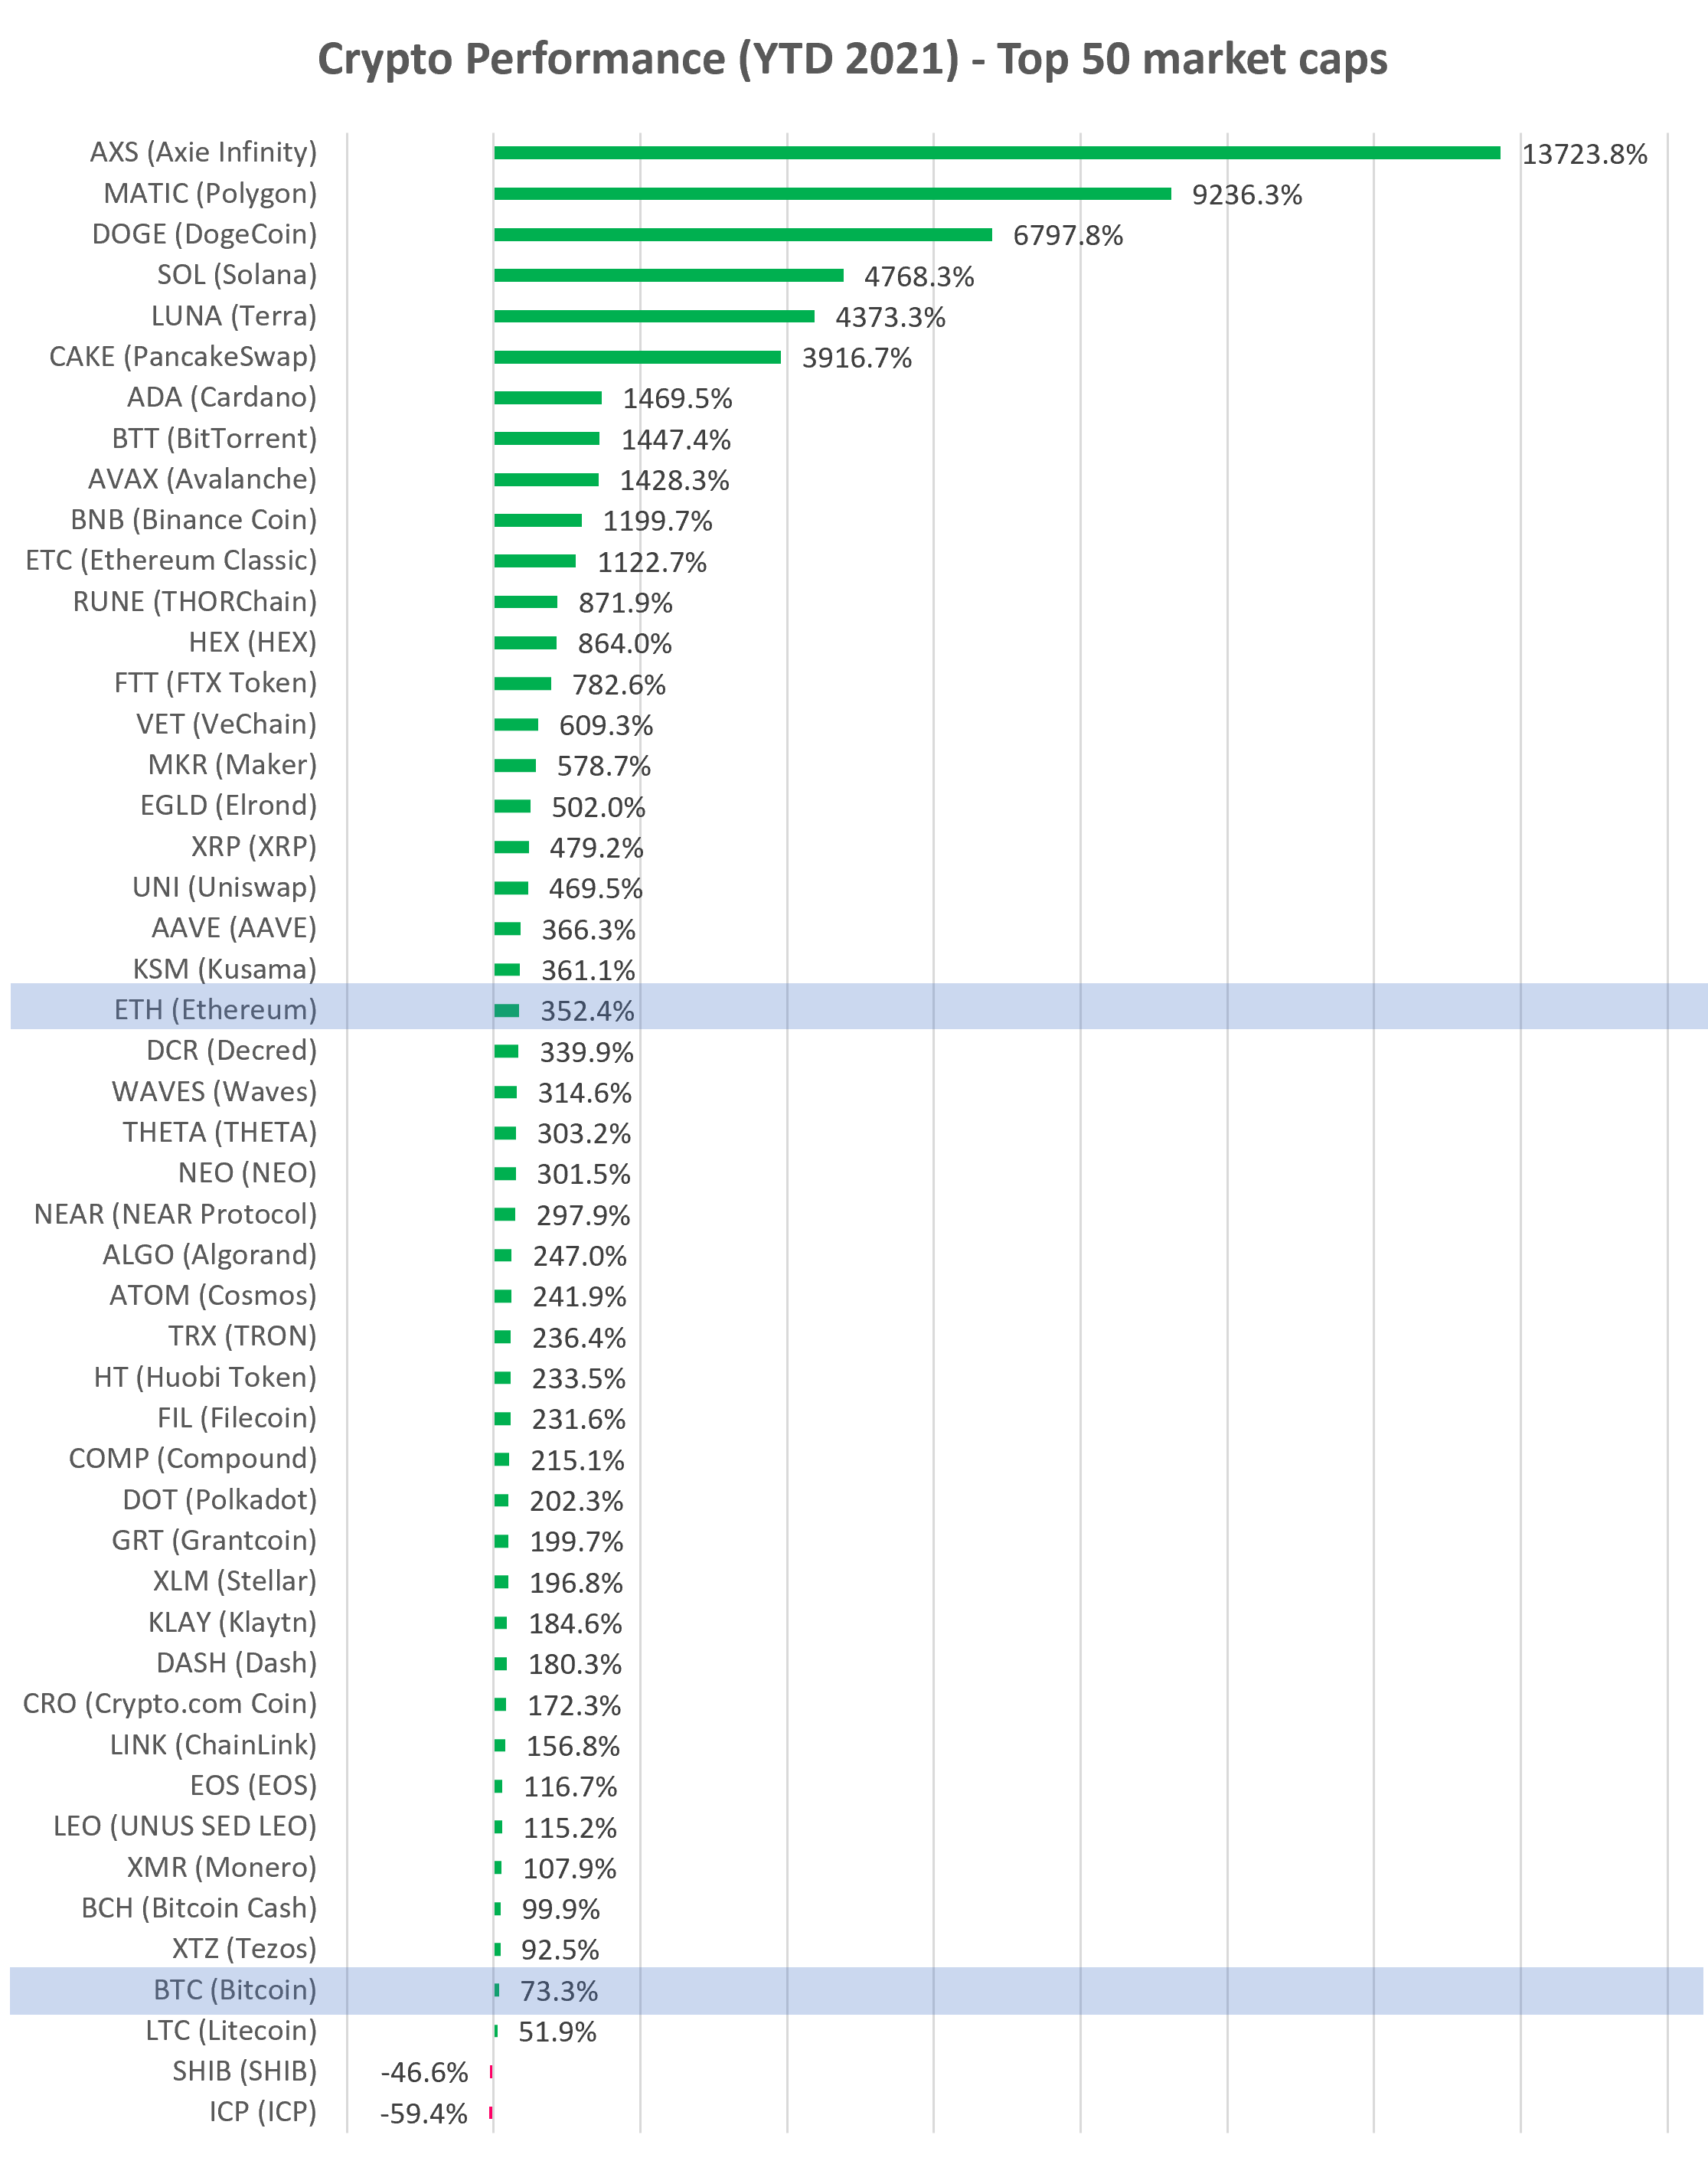Select the 'HEX (HEX)' label

pyautogui.click(x=253, y=642)
